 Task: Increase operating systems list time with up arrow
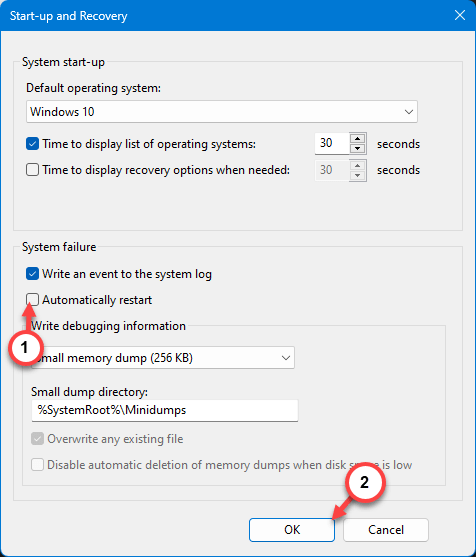(x=358, y=139)
